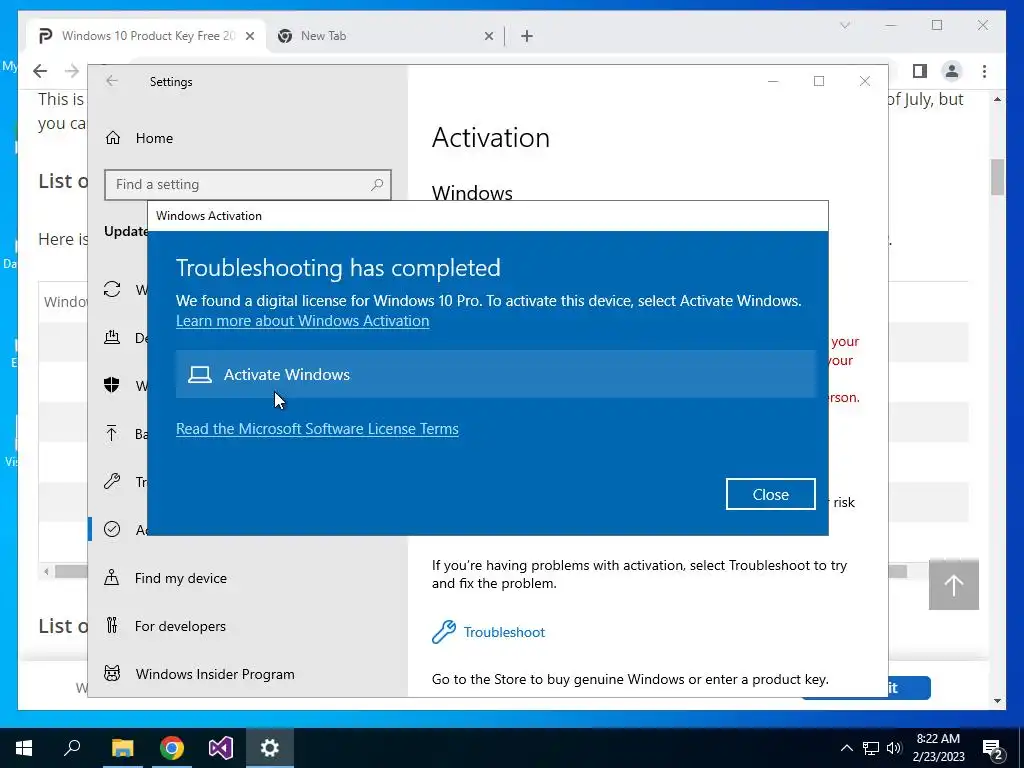
Task: Open Chrome three-dot menu
Action: click(x=984, y=71)
